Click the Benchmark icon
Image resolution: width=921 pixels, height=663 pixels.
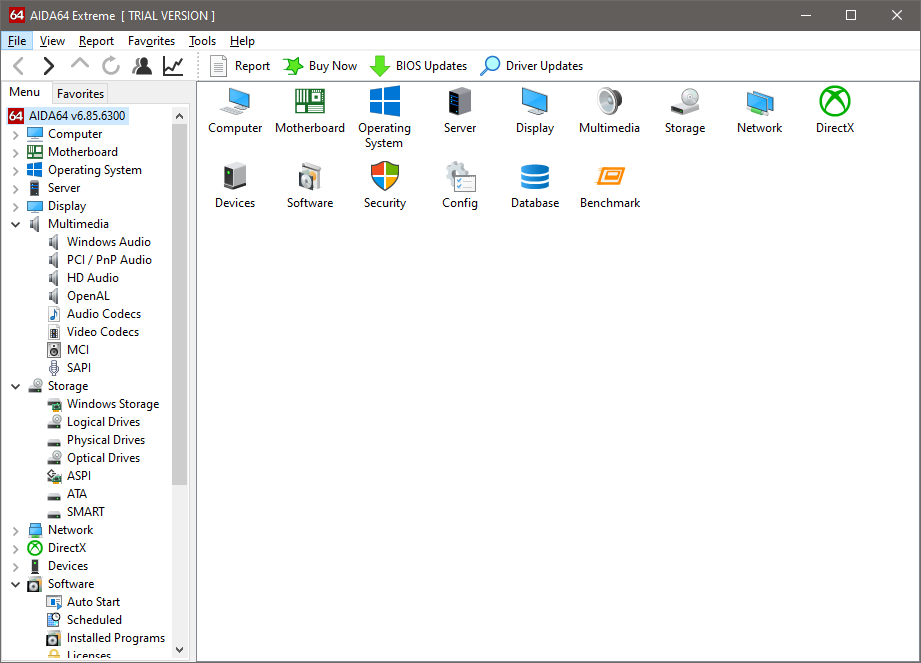pos(610,178)
